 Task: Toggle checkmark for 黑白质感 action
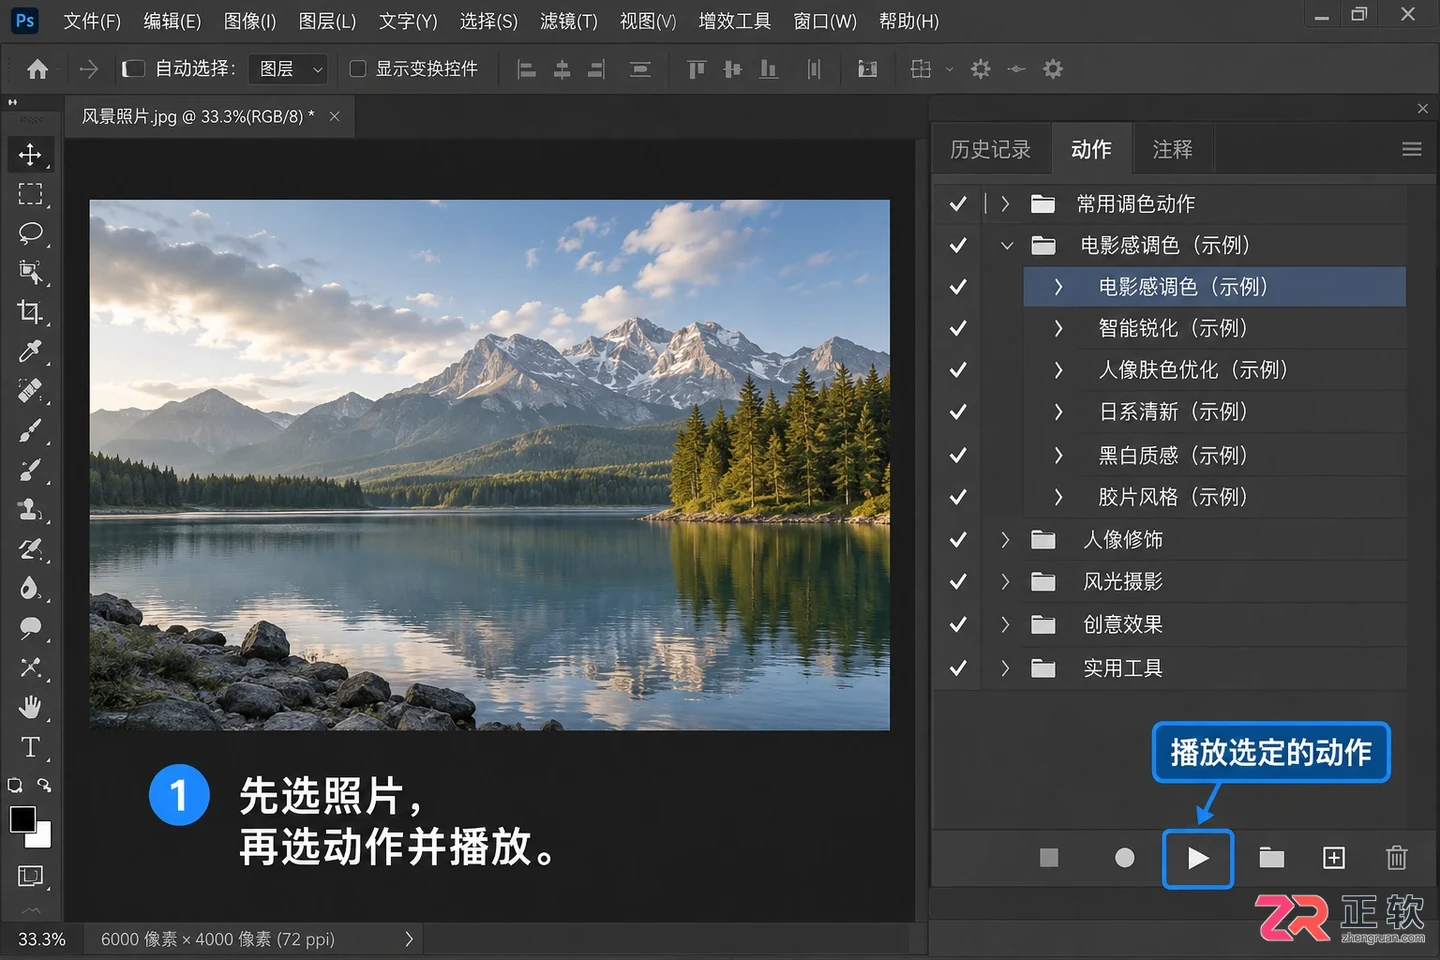[958, 455]
